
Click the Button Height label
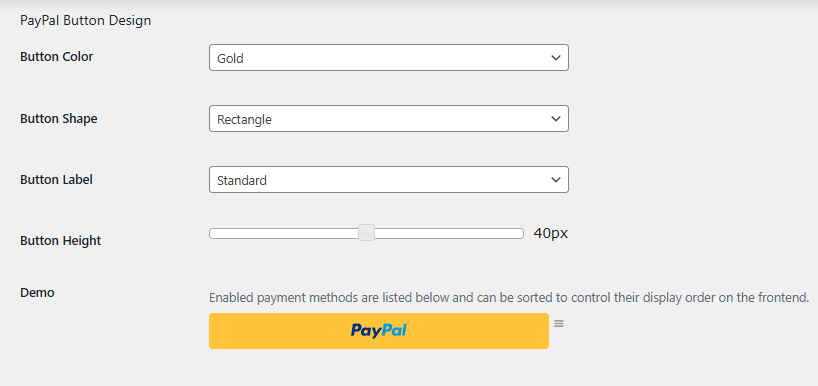[61, 240]
